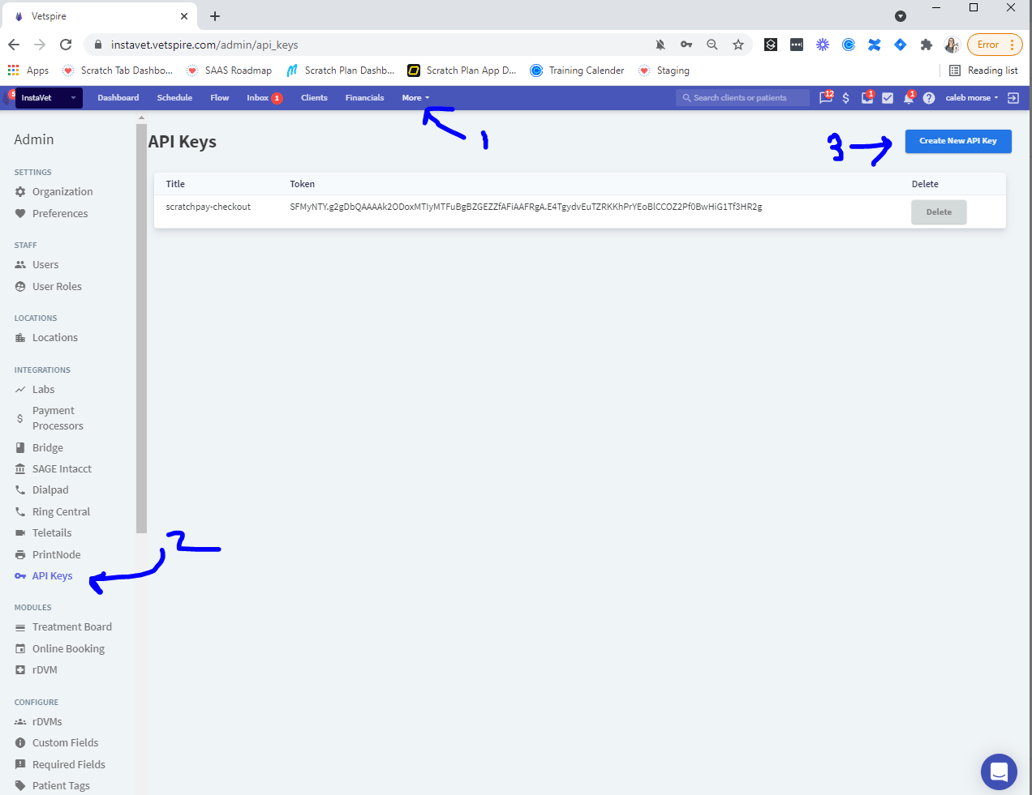Click the sign-out arrow icon far right of navbar
The width and height of the screenshot is (1032, 795).
[1013, 97]
